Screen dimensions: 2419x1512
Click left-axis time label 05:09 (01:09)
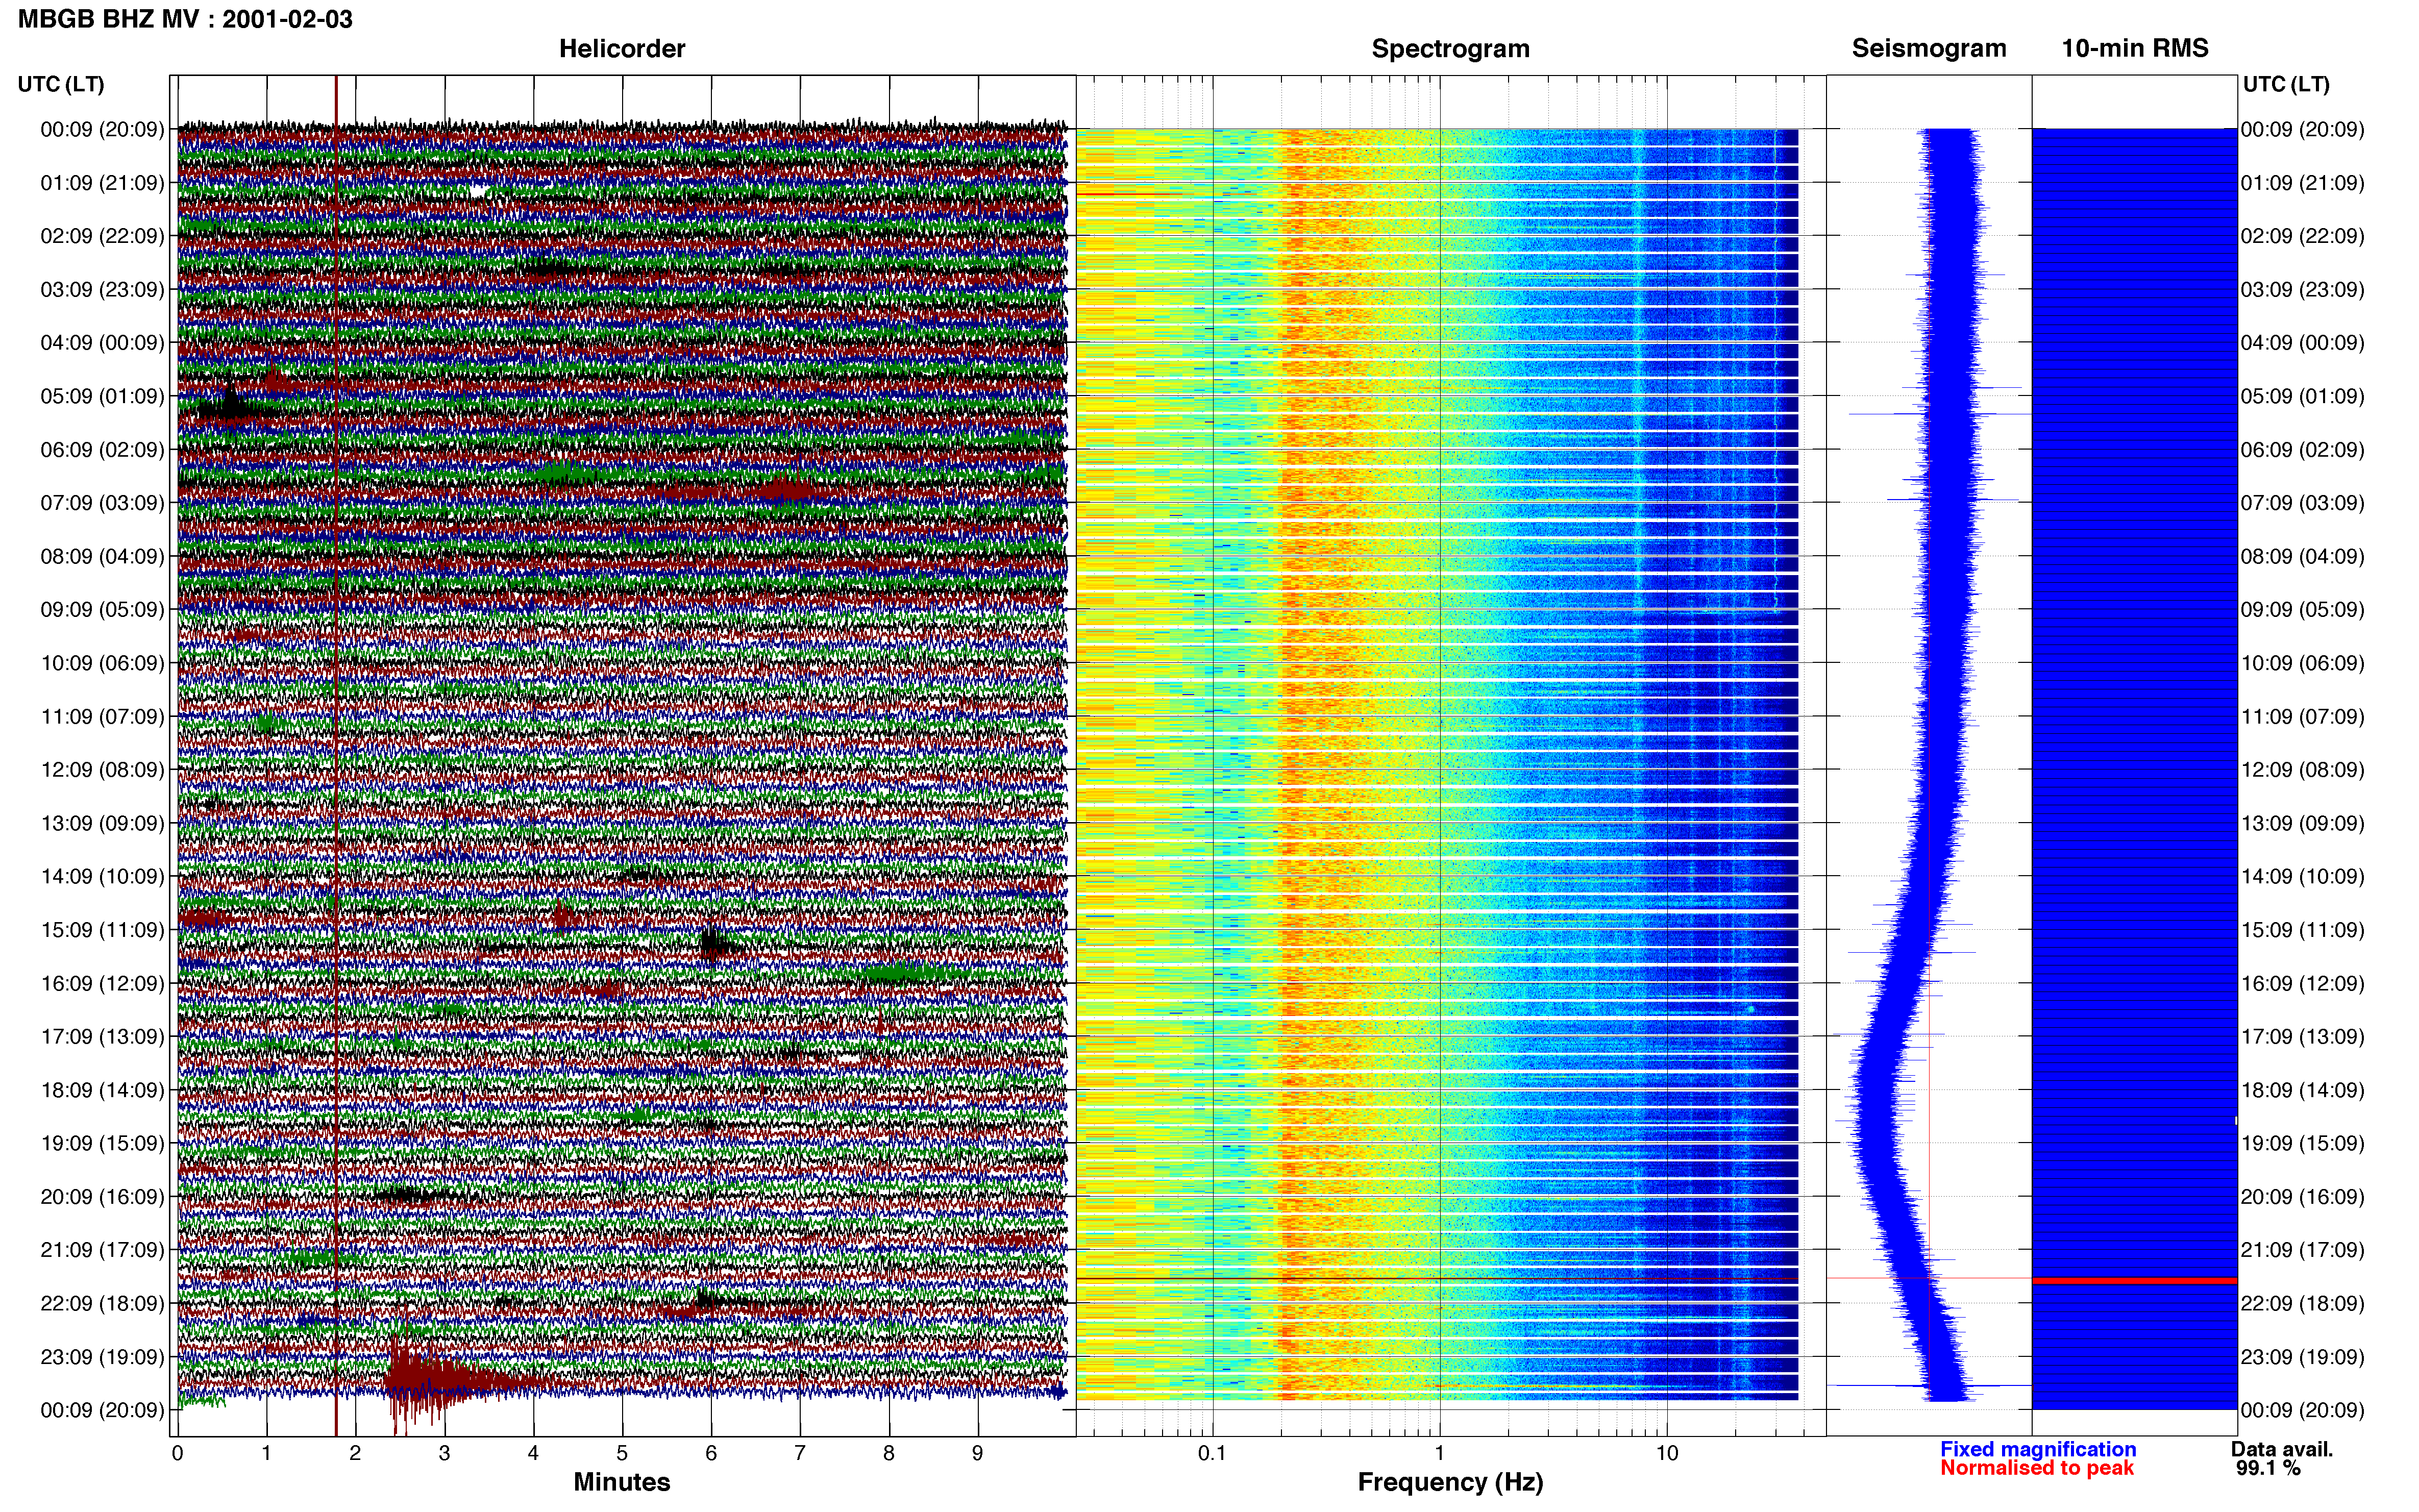click(102, 396)
